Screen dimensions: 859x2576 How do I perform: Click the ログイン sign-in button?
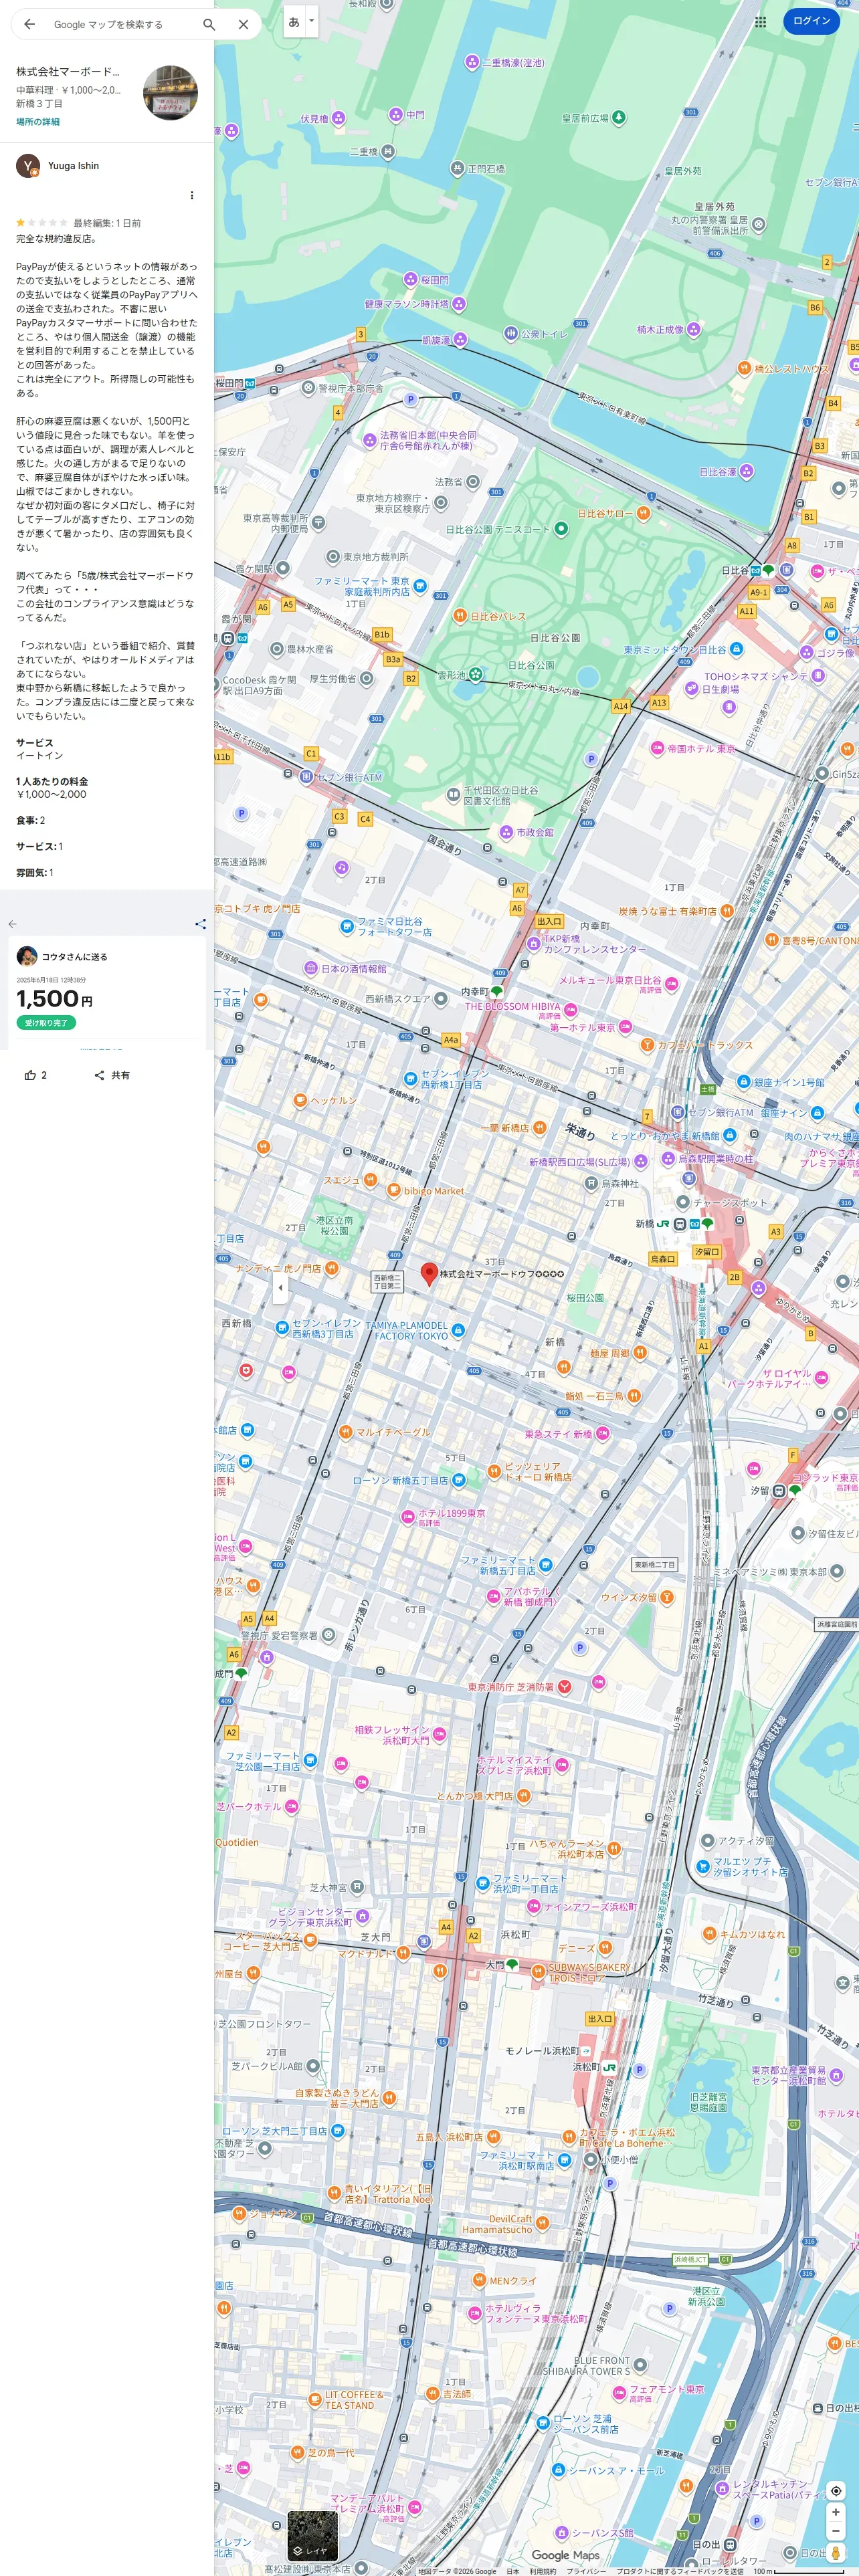pyautogui.click(x=811, y=21)
